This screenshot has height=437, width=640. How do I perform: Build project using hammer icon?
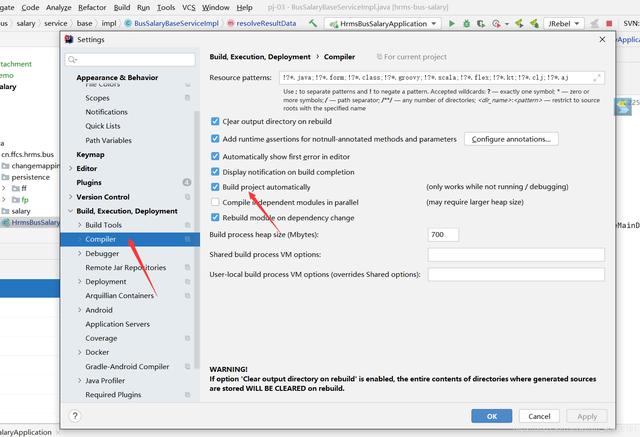(x=313, y=24)
